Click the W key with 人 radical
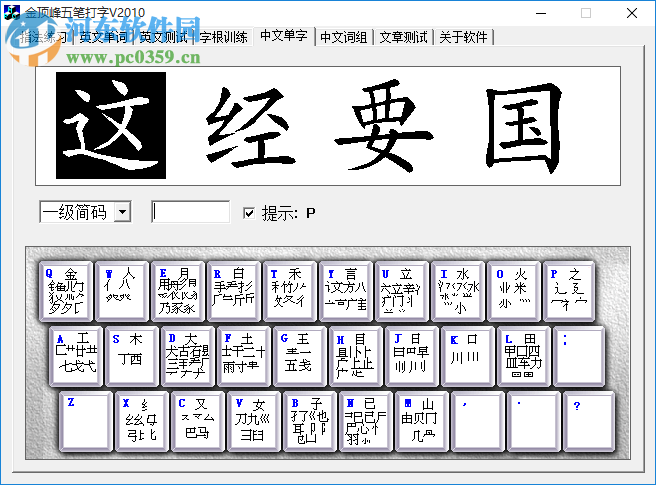This screenshot has width=656, height=485. coord(122,291)
